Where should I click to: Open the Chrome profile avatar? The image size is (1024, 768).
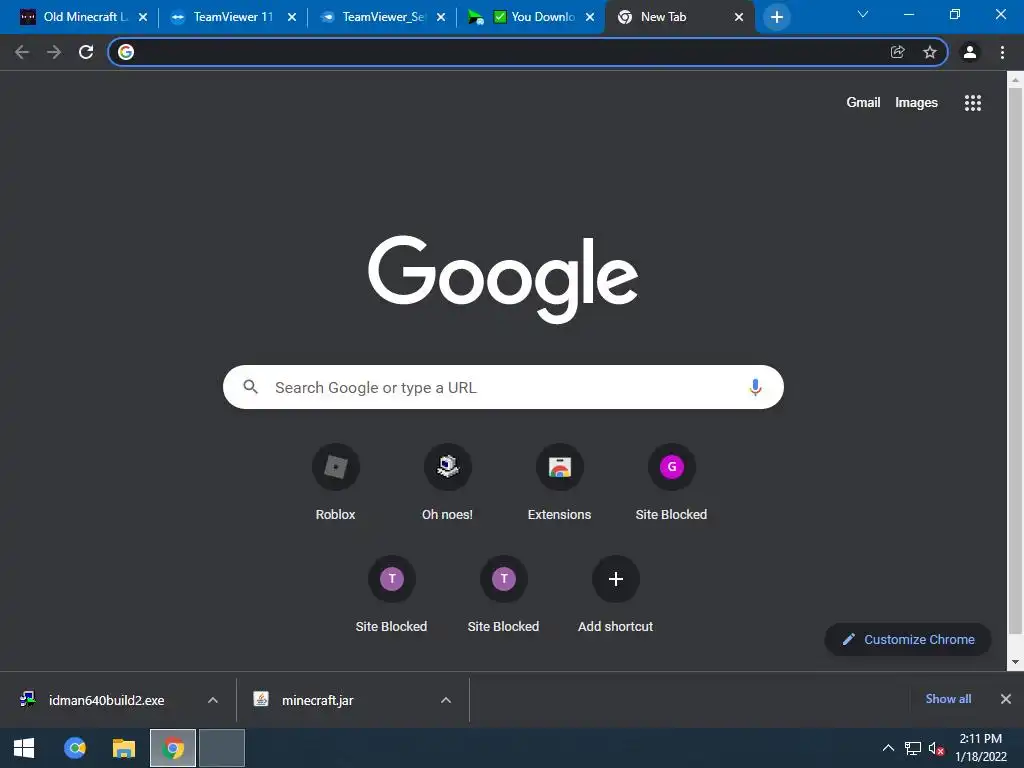coord(970,52)
